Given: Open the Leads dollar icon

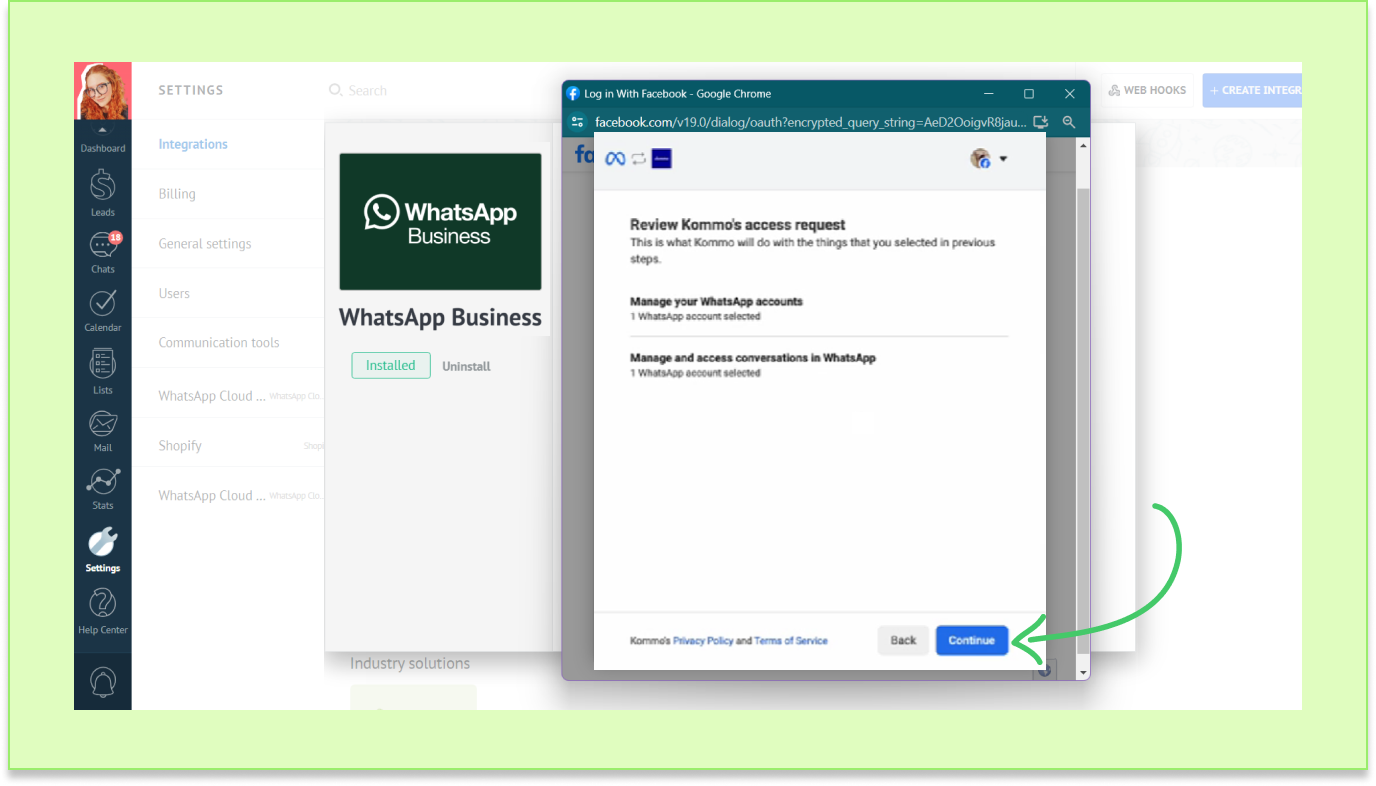Looking at the screenshot, I should coord(103,188).
